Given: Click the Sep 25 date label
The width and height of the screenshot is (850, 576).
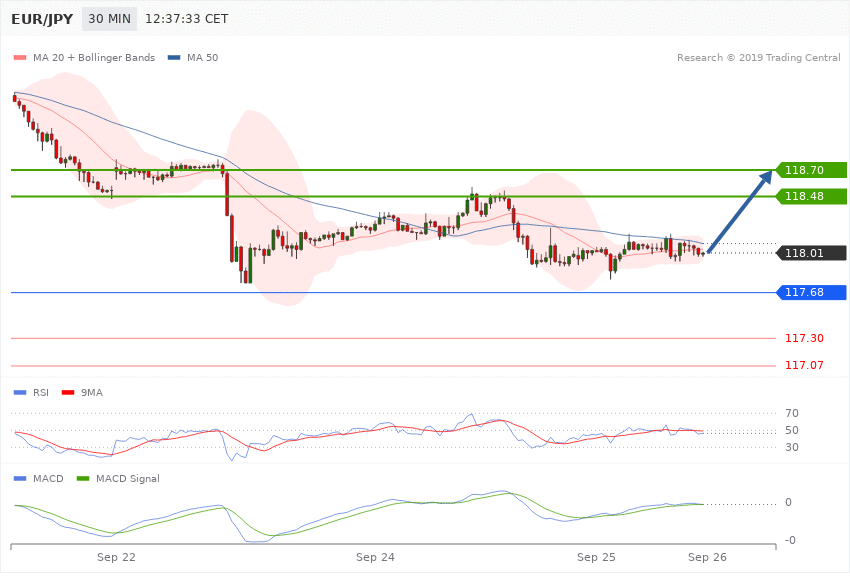Looking at the screenshot, I should click(x=596, y=557).
